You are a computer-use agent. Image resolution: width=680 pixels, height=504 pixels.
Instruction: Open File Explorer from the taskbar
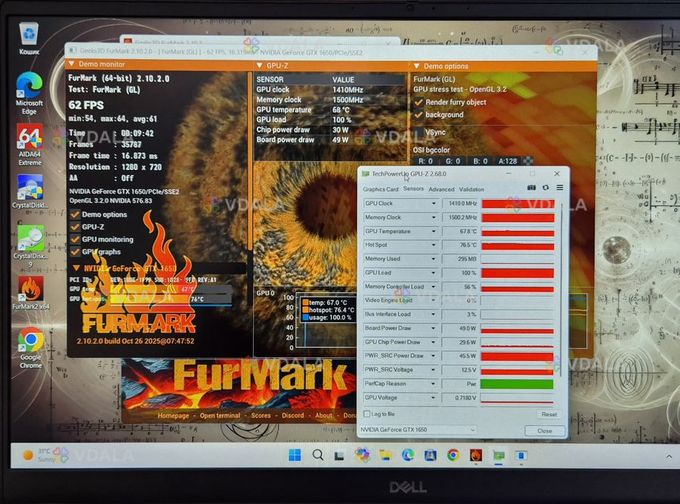pos(385,455)
